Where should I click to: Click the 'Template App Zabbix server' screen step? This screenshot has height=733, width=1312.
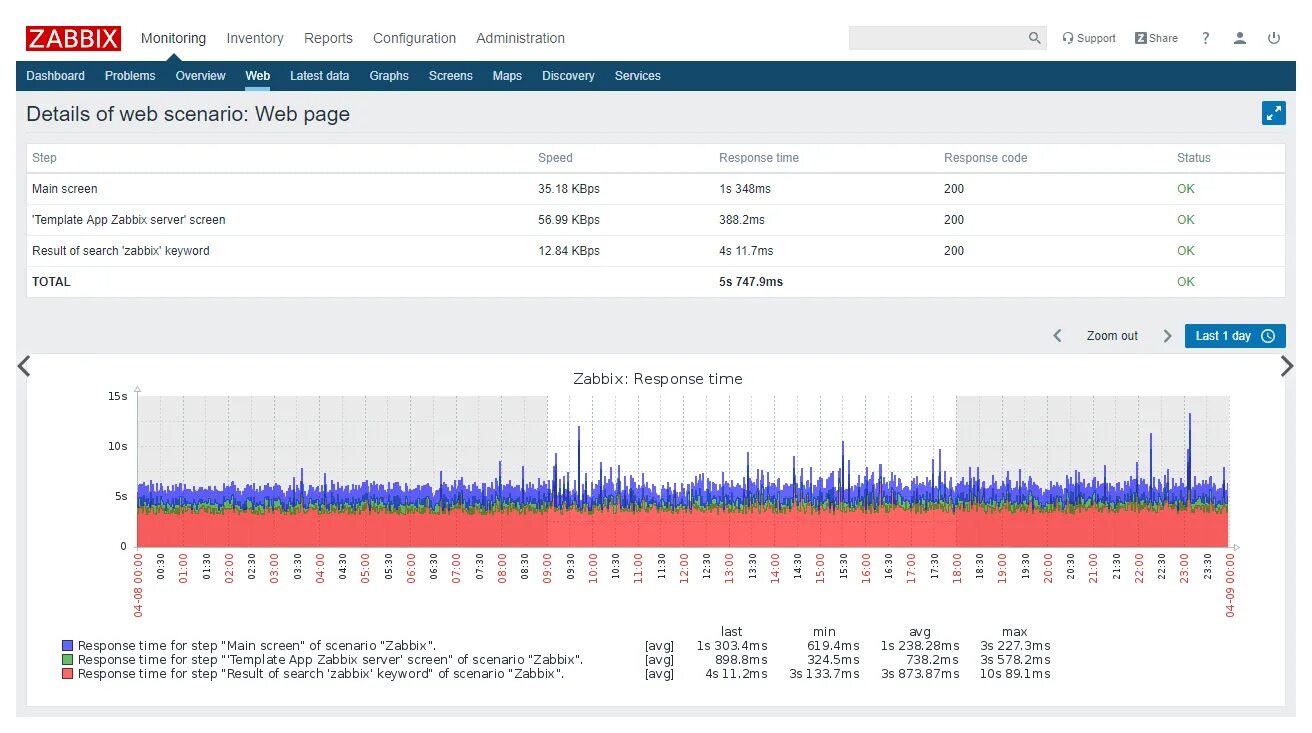[x=129, y=220]
